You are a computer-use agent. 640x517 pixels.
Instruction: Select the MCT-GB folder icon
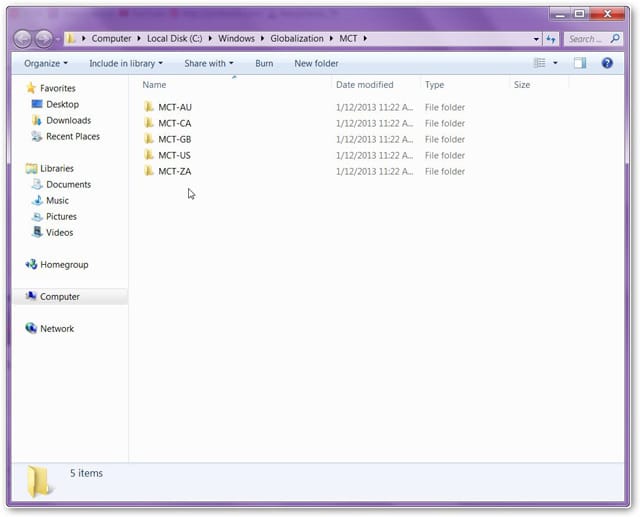[x=149, y=139]
